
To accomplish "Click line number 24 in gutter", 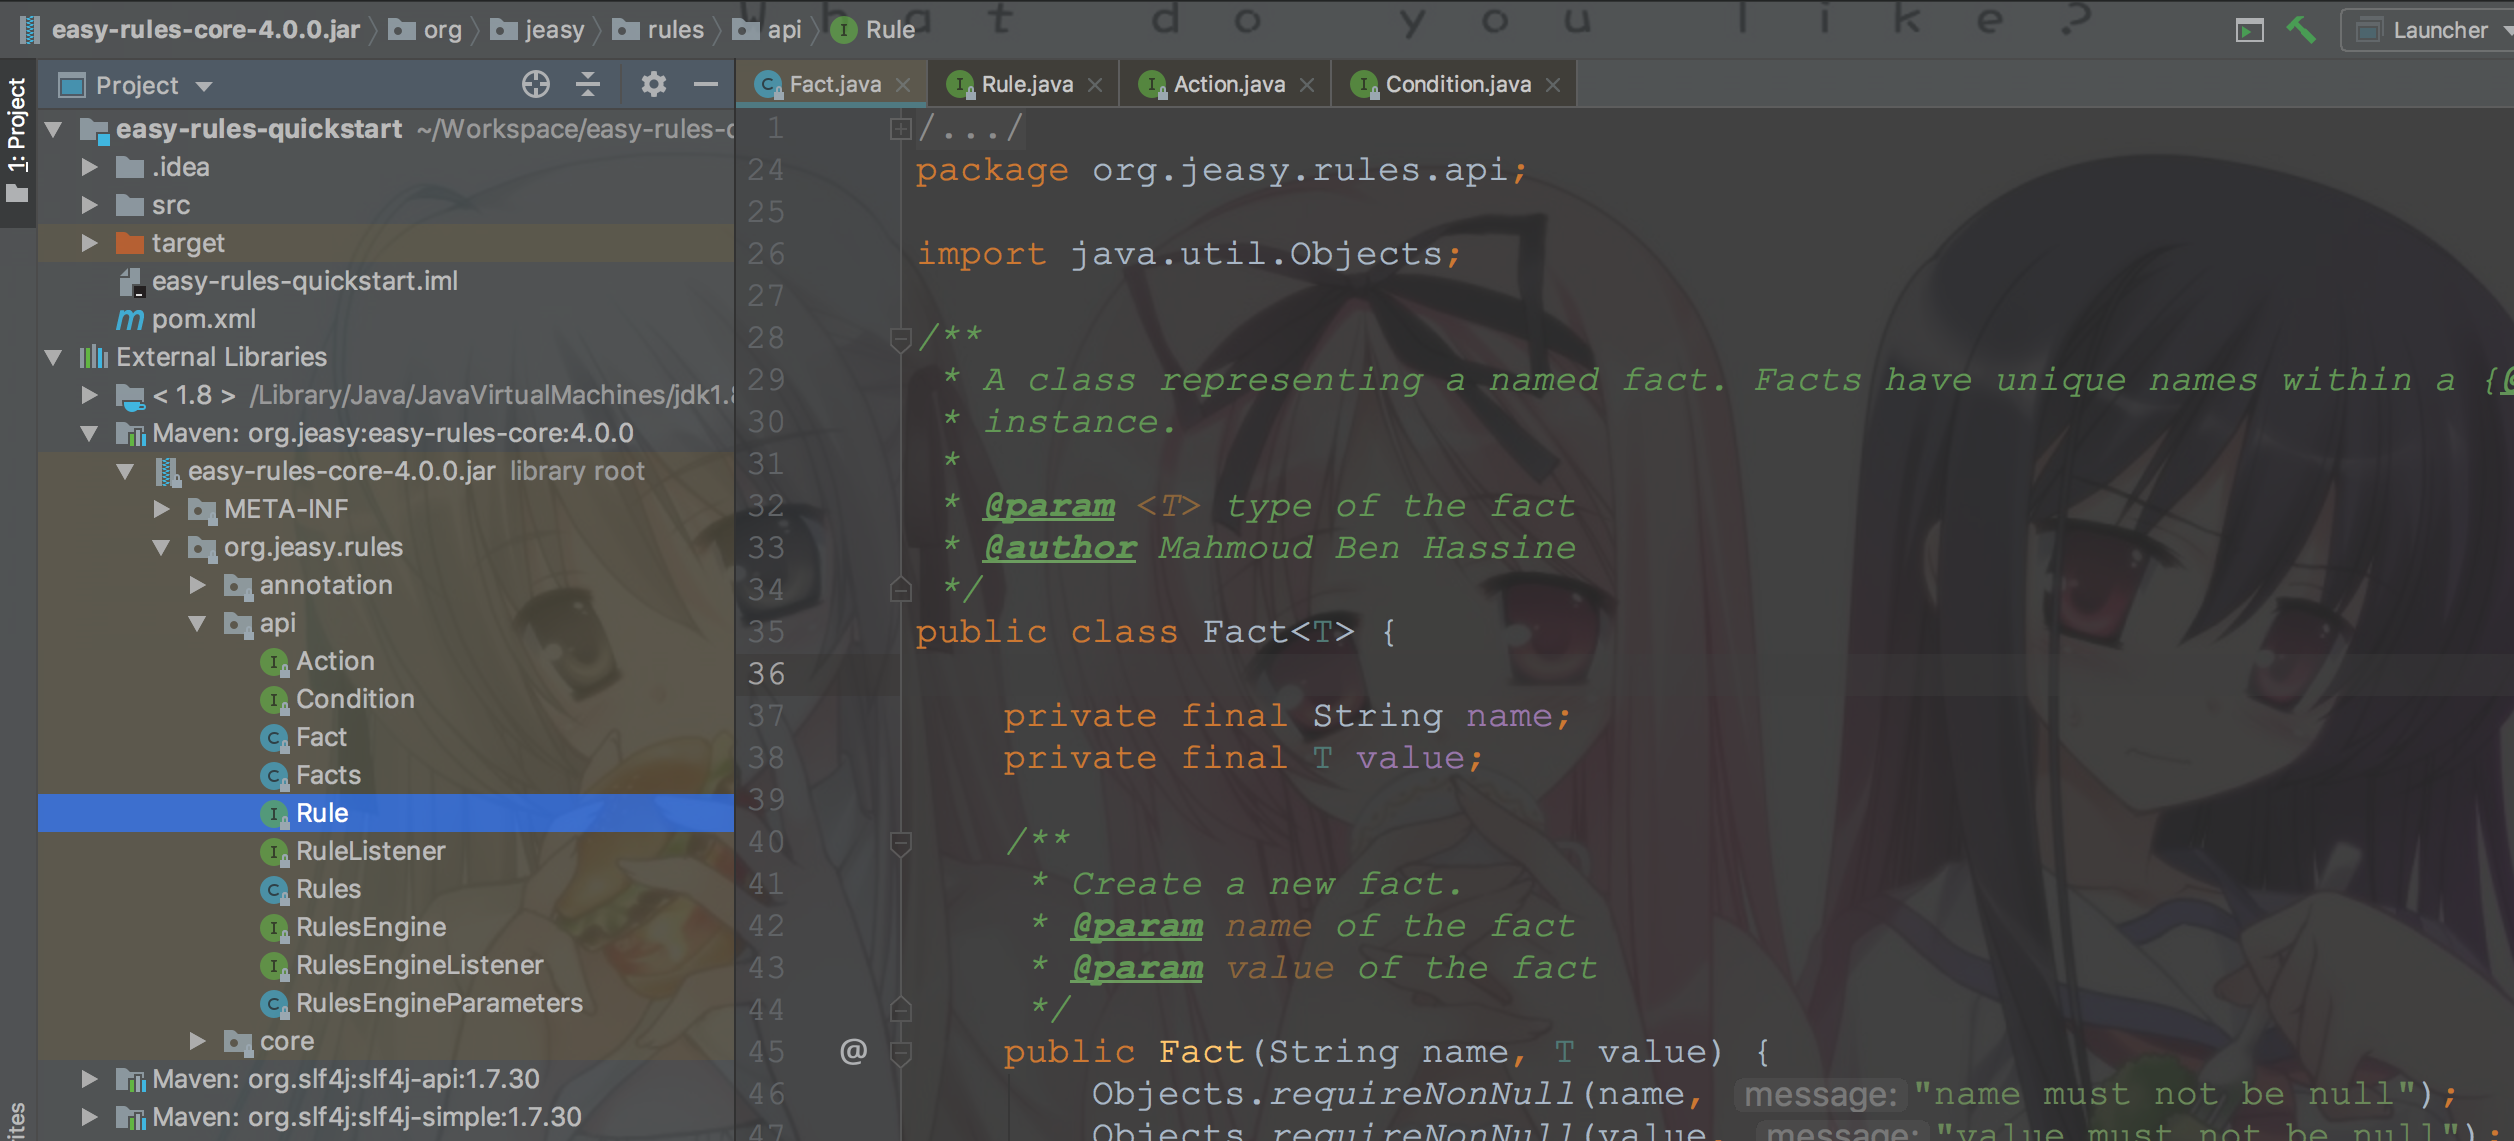I will [766, 170].
